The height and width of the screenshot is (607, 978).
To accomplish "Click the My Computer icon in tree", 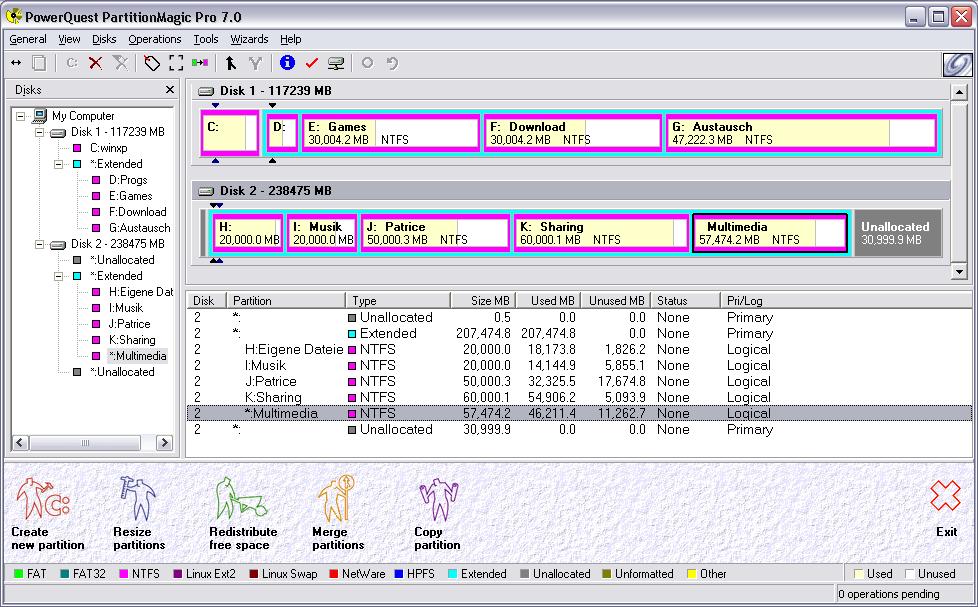I will click(x=40, y=115).
